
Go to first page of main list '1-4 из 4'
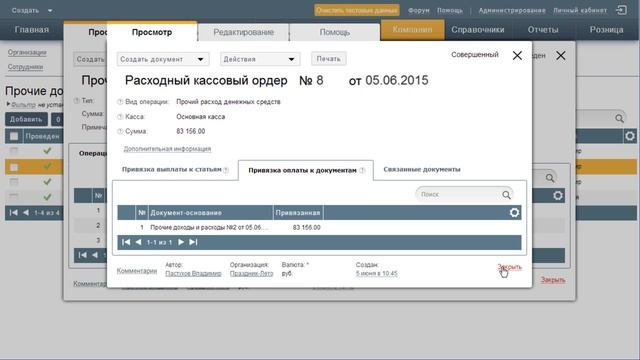13,213
